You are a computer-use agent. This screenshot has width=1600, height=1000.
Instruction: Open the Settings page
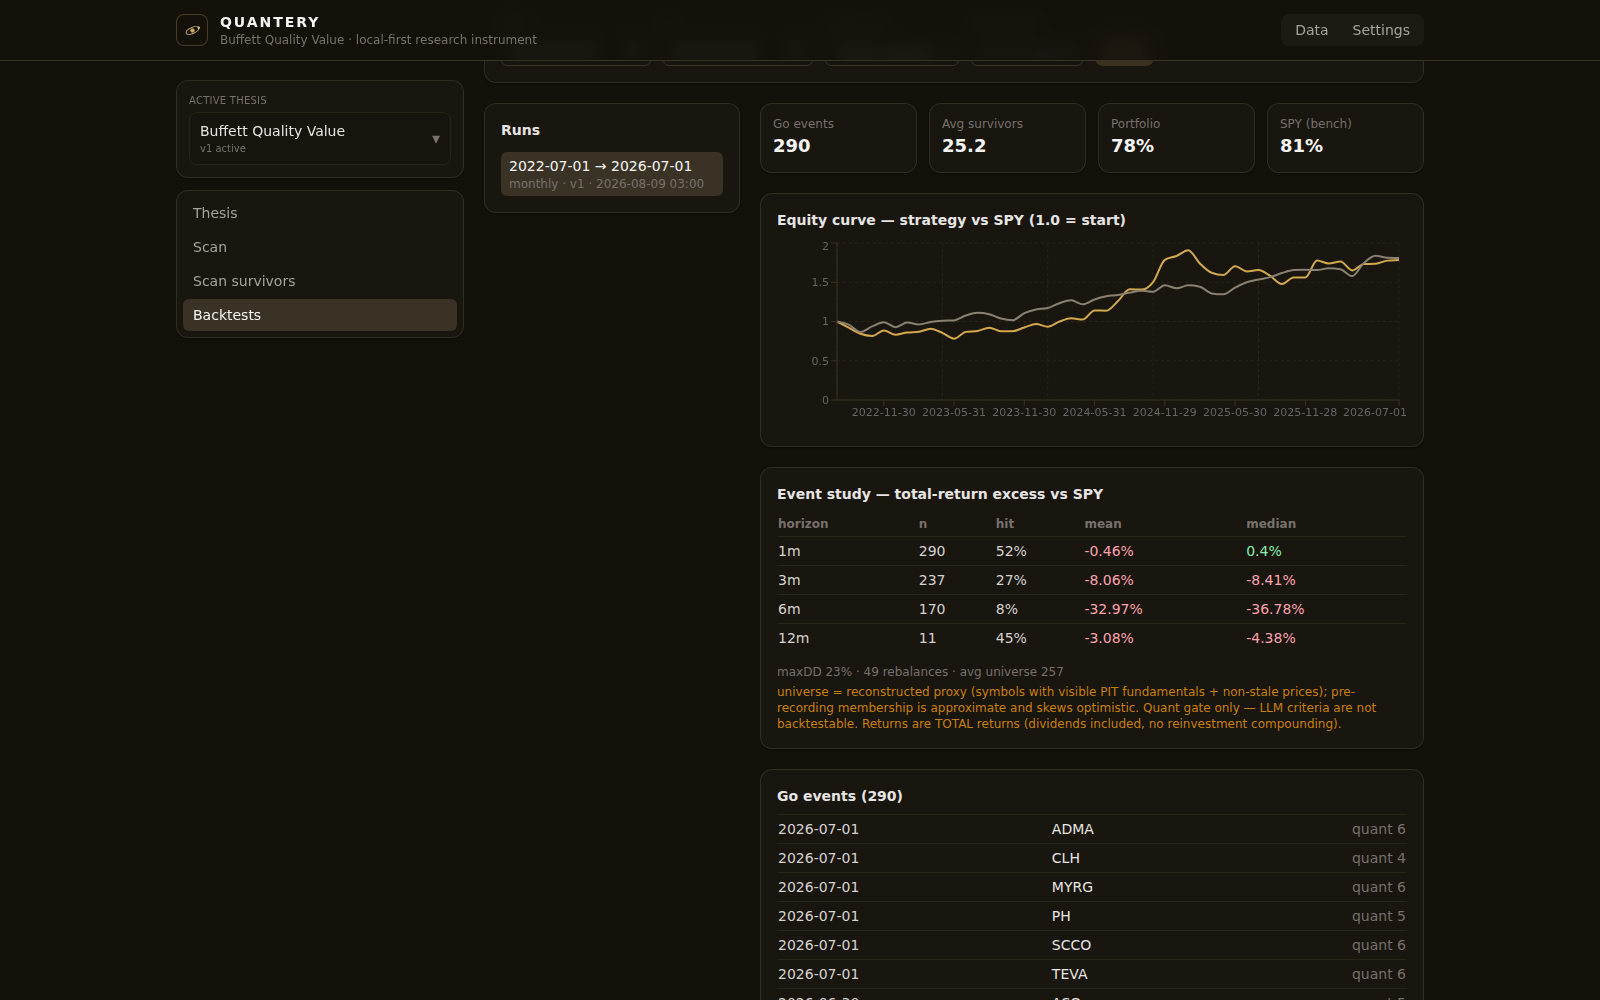[1380, 30]
